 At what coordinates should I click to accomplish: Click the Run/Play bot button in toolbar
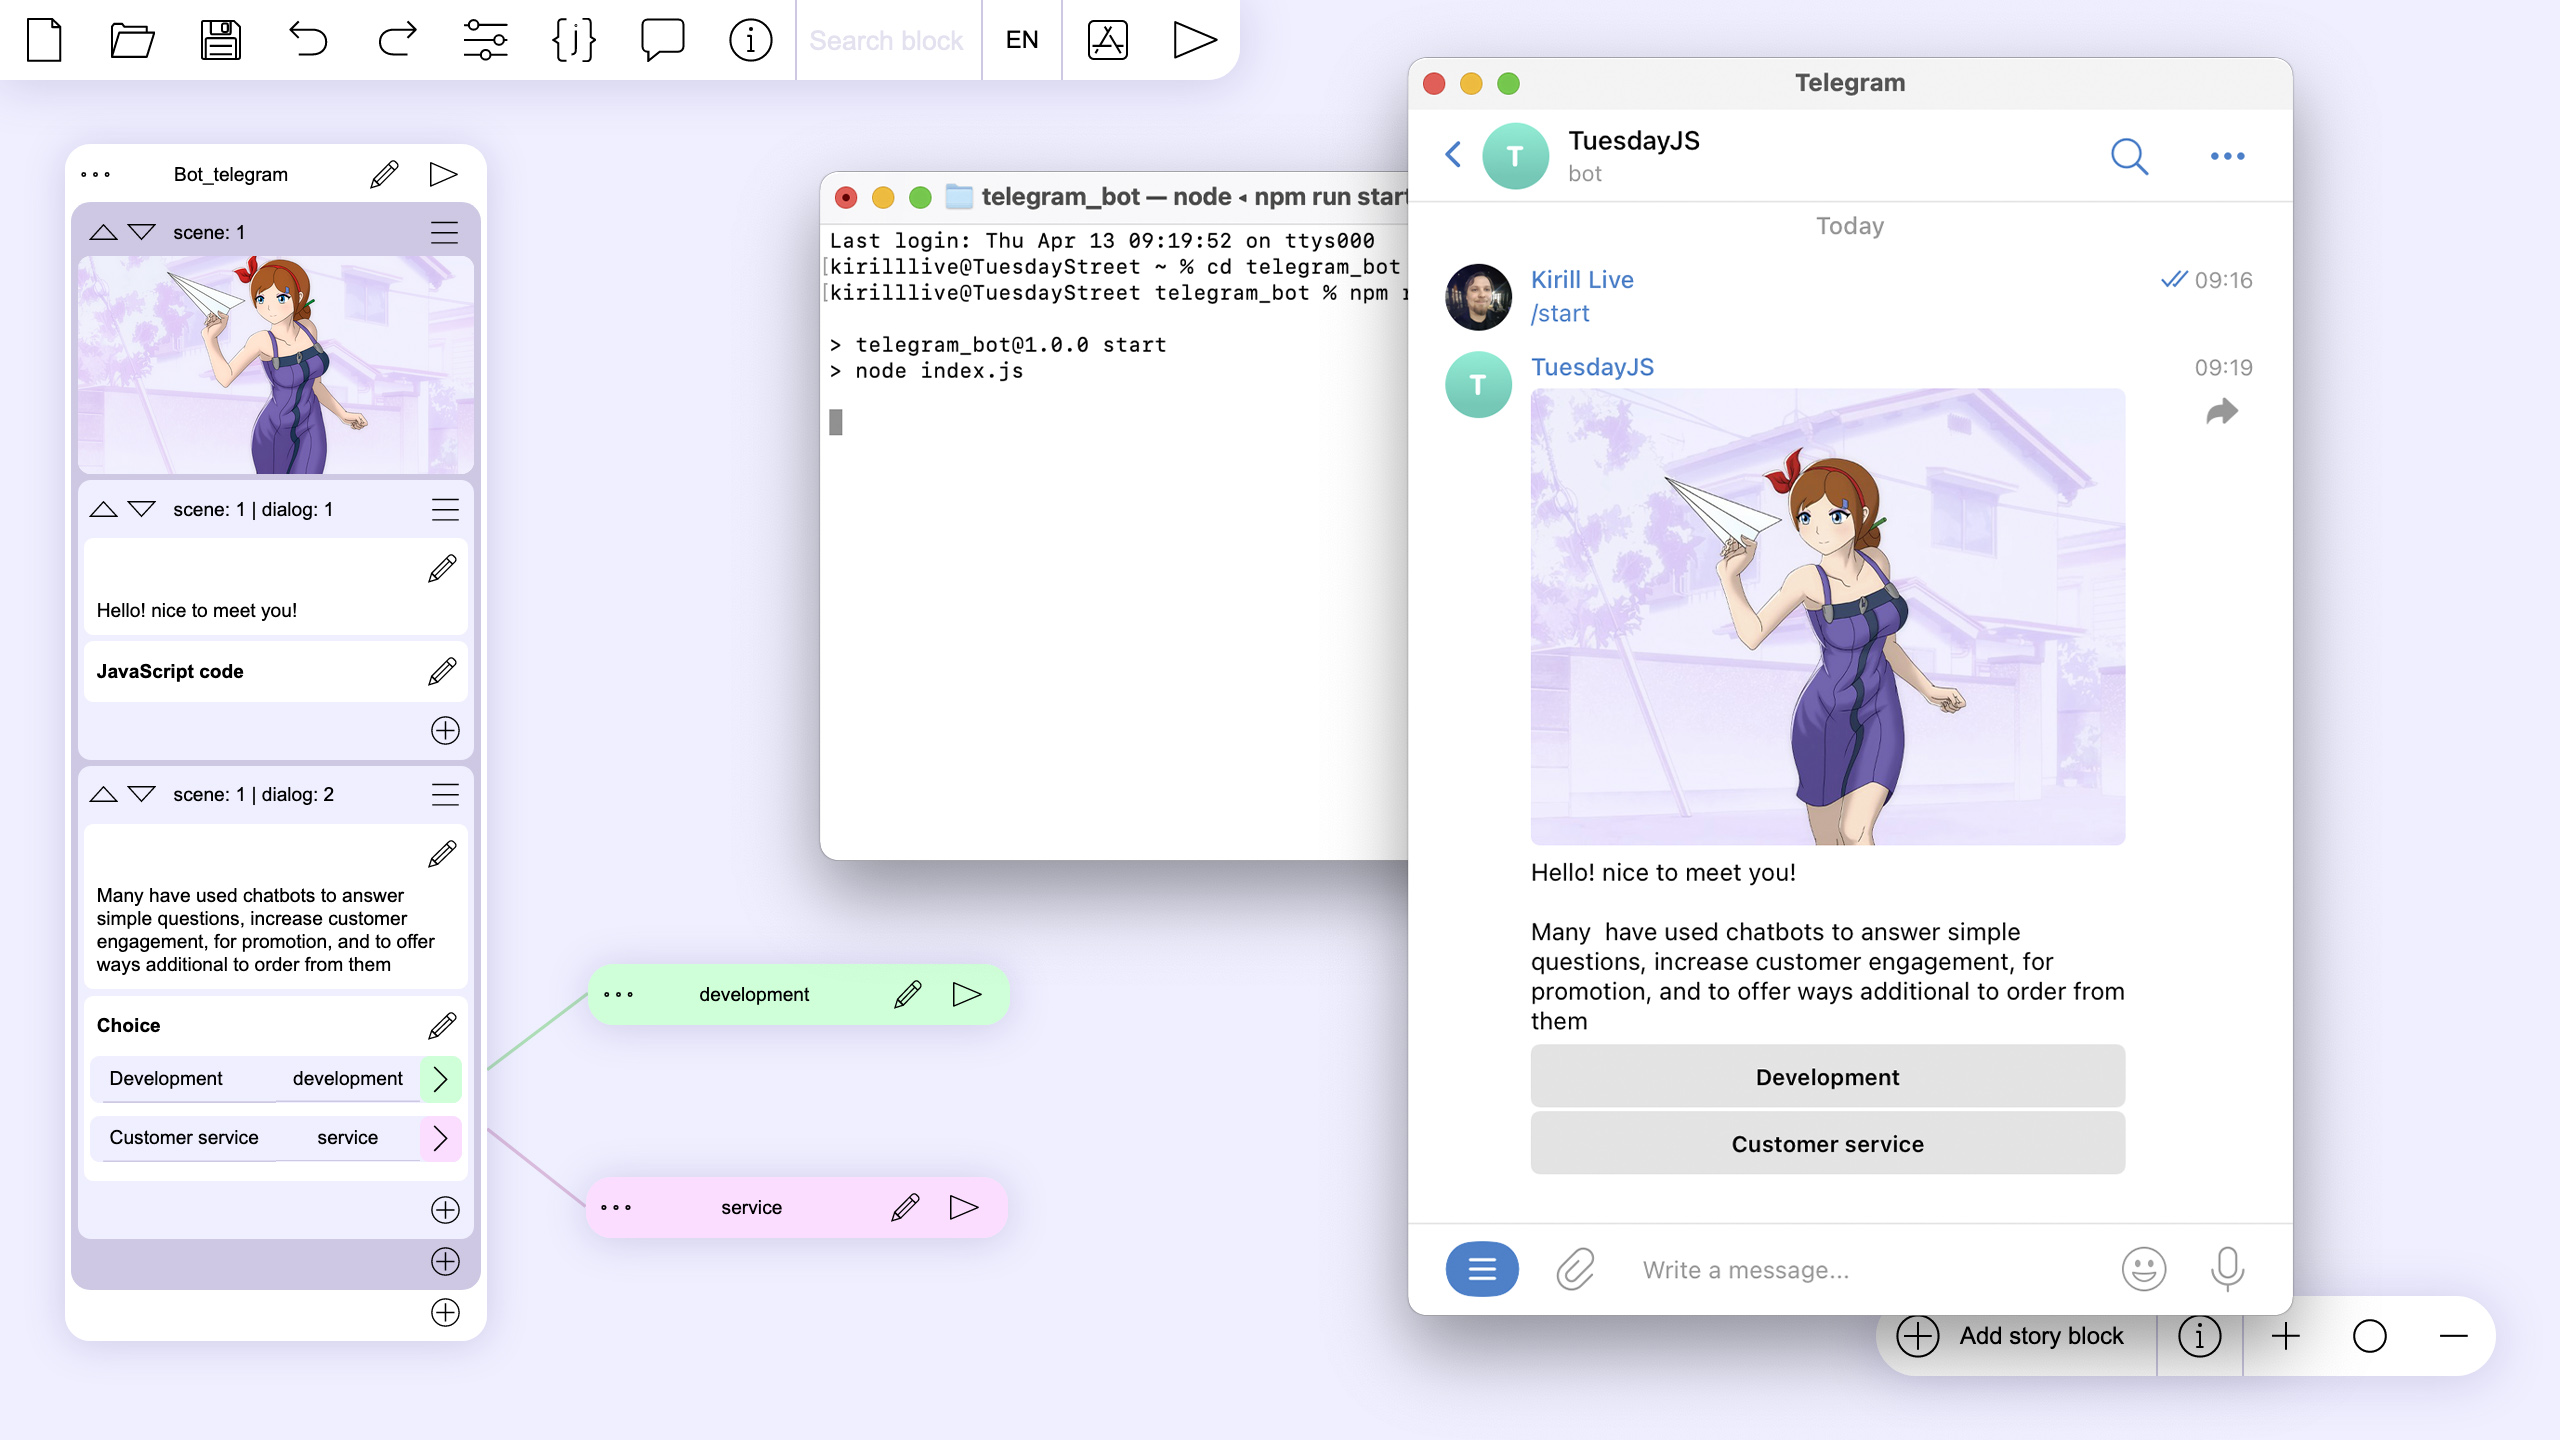[x=1194, y=39]
